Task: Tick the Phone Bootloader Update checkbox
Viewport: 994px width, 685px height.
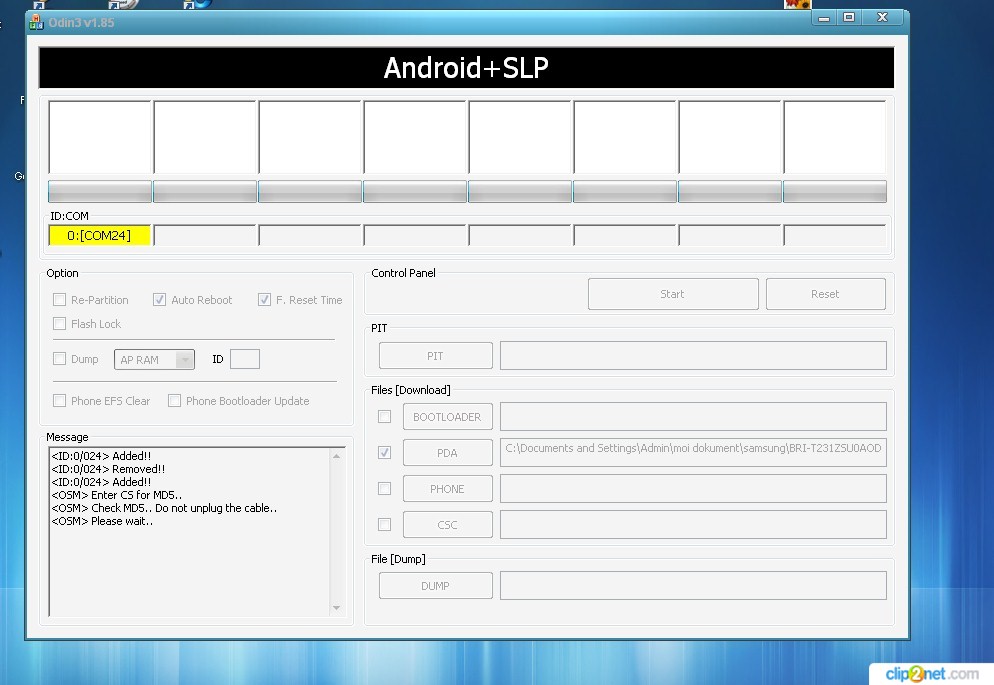Action: pos(174,401)
